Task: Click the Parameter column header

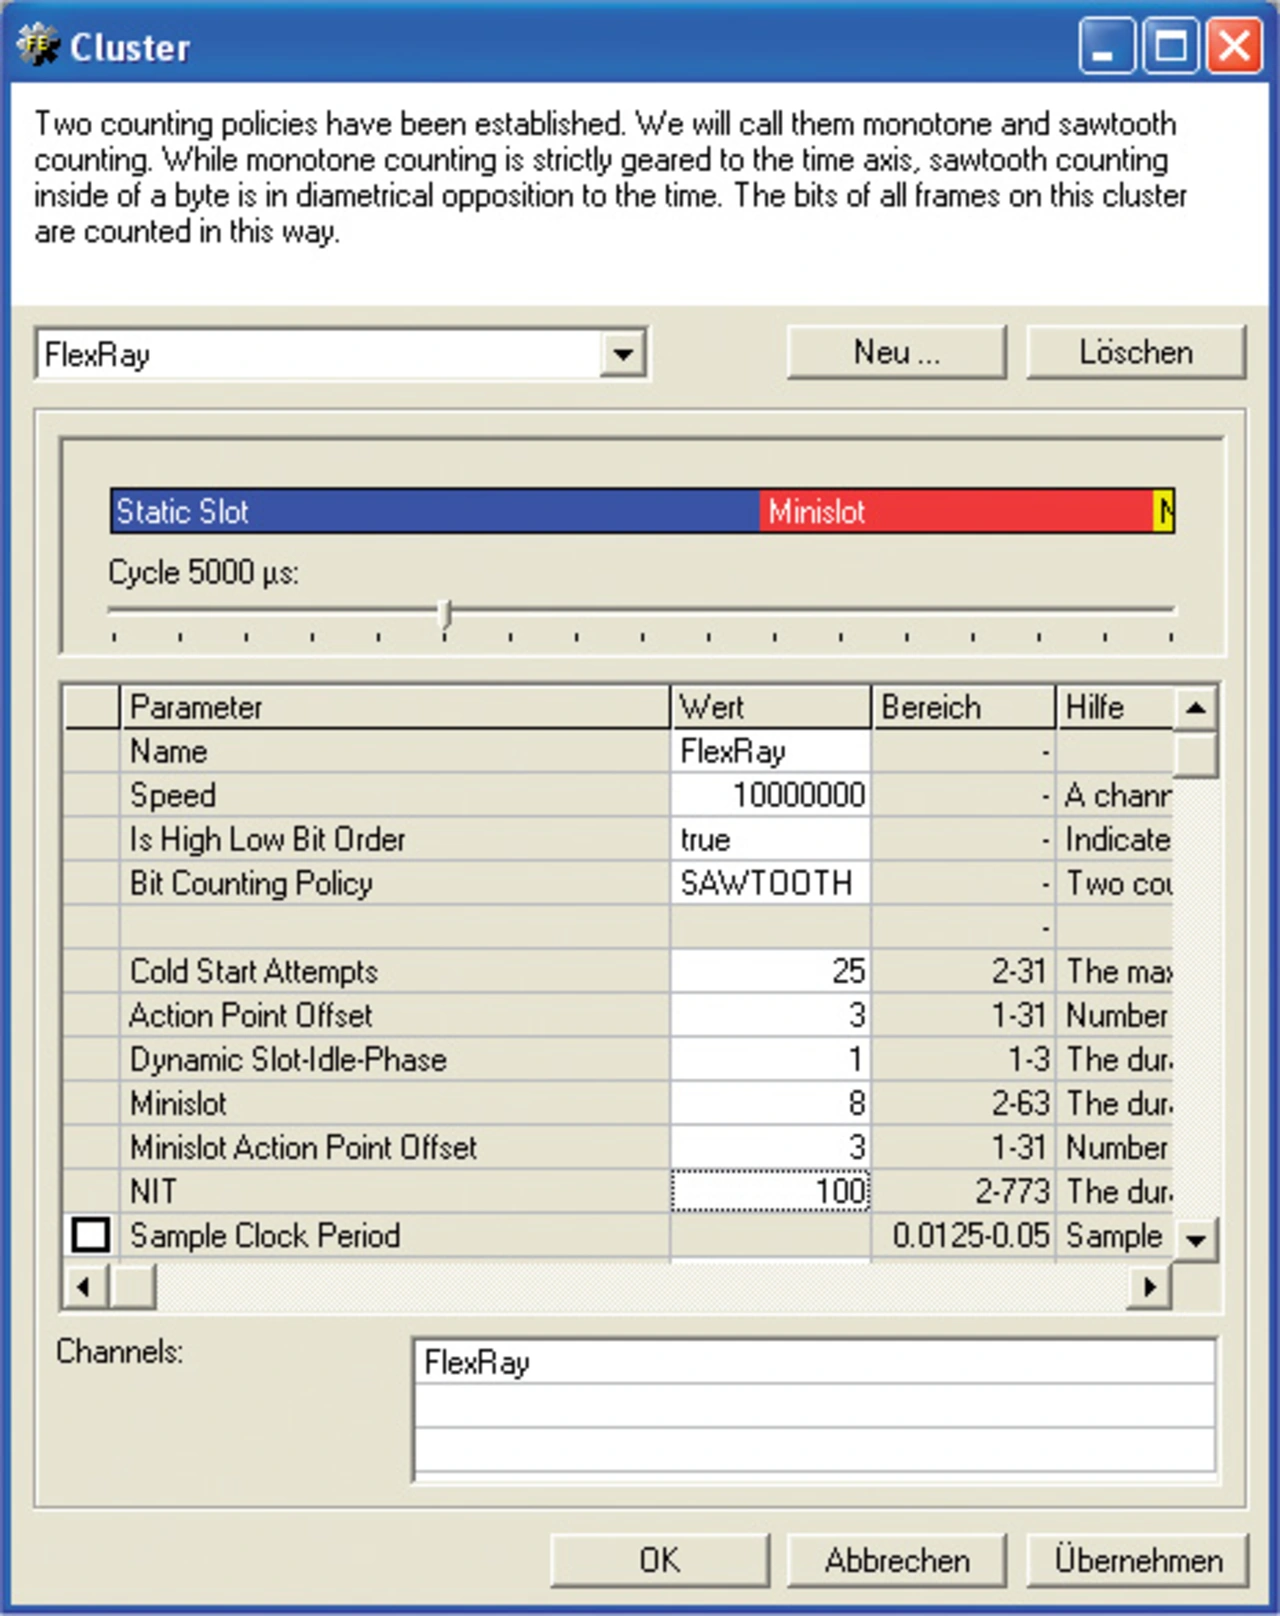Action: click(395, 707)
